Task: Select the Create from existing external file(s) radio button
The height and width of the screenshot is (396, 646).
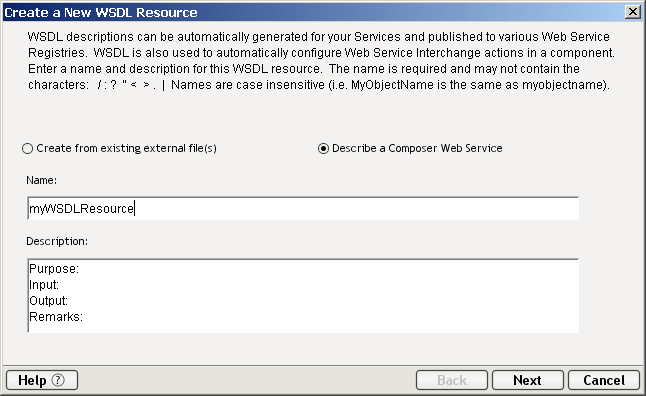Action: (x=27, y=148)
